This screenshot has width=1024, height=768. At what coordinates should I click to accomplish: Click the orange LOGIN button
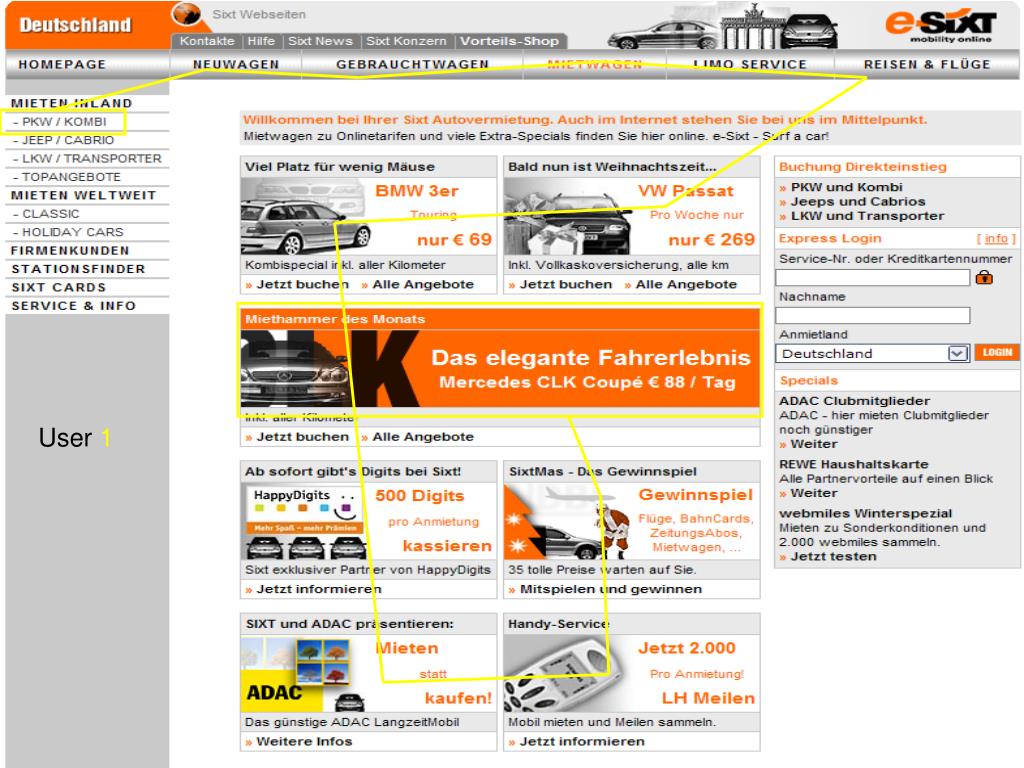(x=997, y=353)
